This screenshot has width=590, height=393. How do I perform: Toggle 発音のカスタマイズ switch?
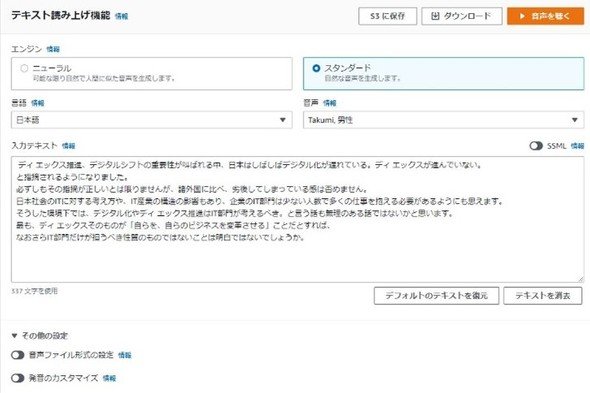[18, 378]
